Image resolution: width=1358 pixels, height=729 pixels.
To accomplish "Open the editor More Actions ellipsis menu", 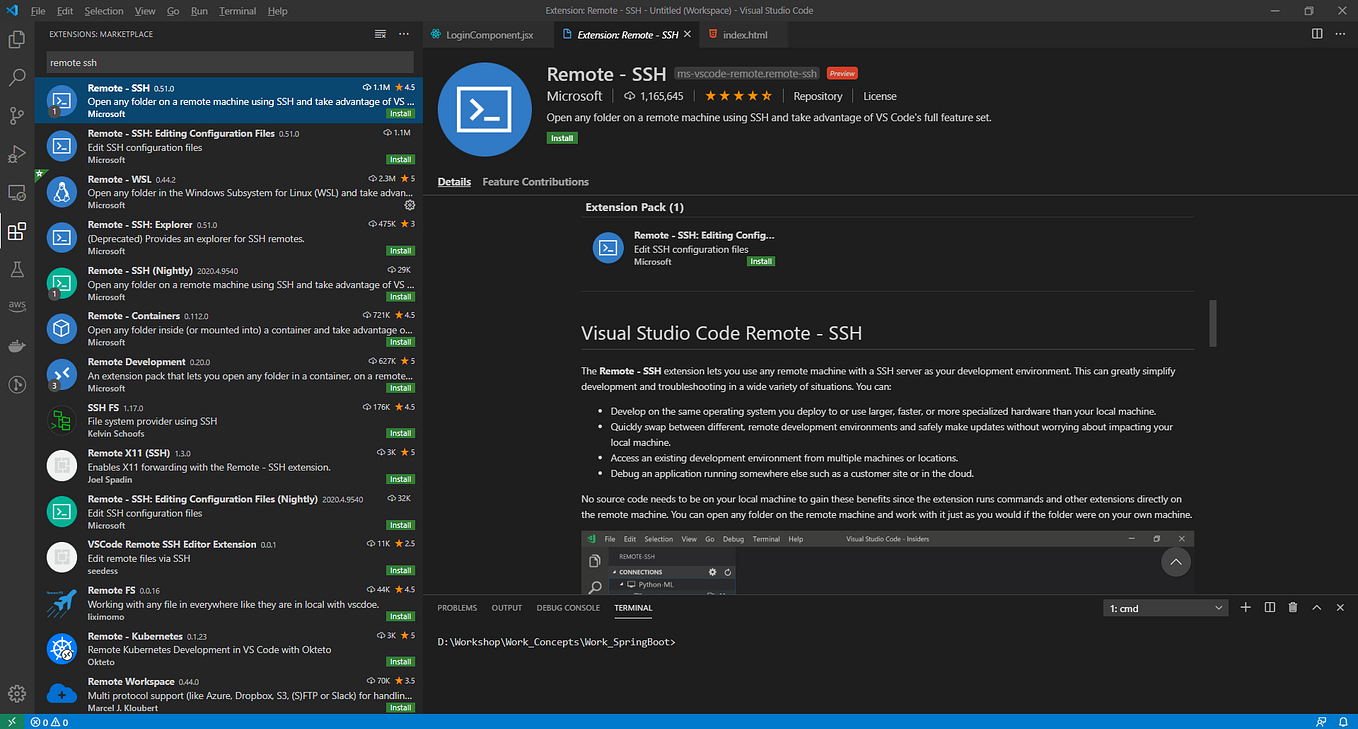I will click(1341, 33).
